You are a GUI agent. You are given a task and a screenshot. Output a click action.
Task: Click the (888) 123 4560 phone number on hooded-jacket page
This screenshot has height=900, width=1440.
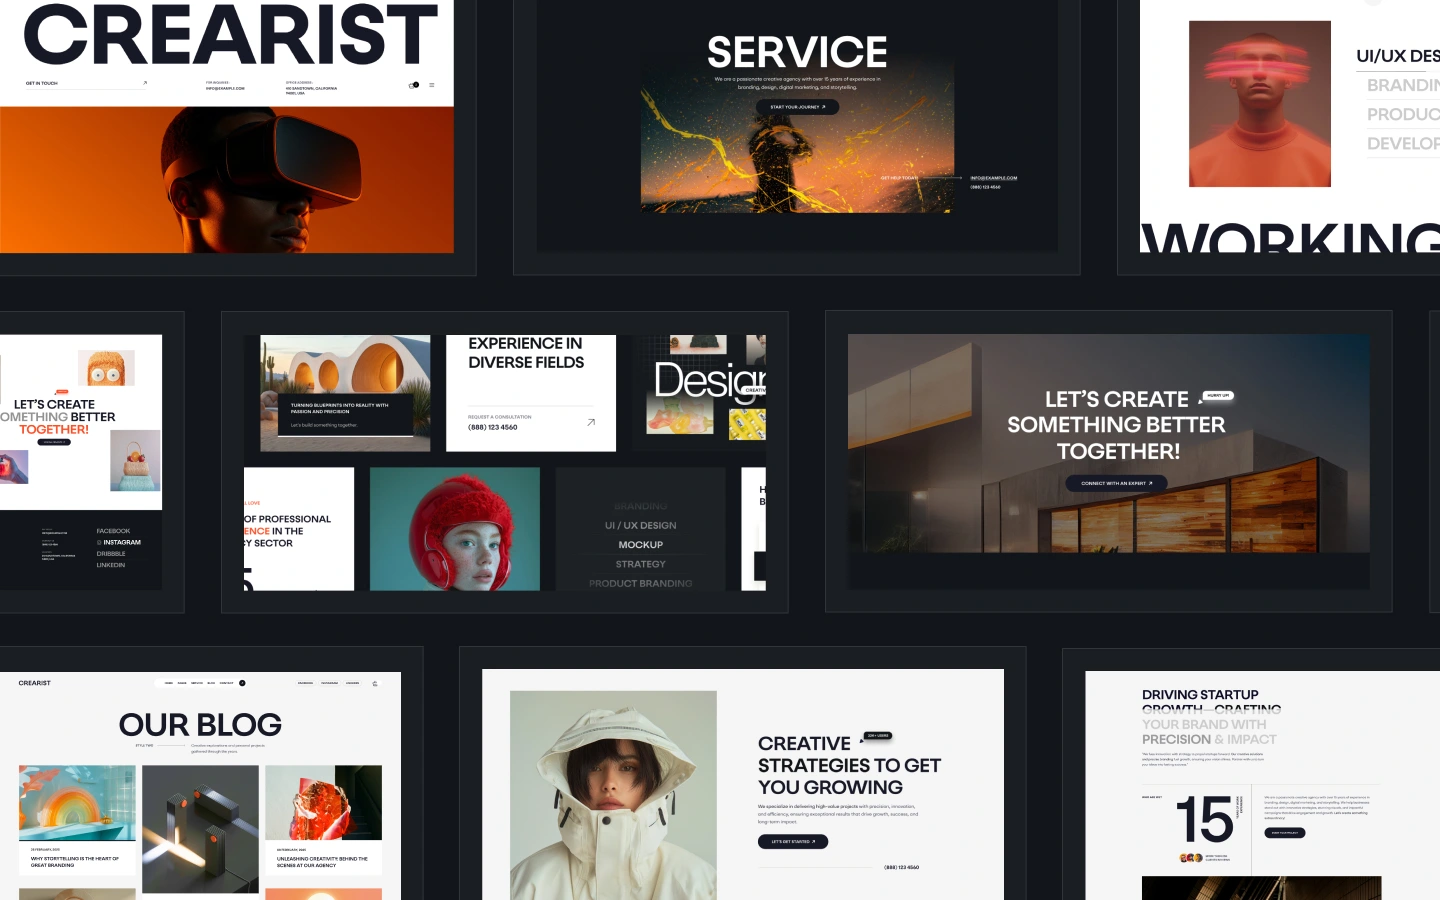[902, 867]
